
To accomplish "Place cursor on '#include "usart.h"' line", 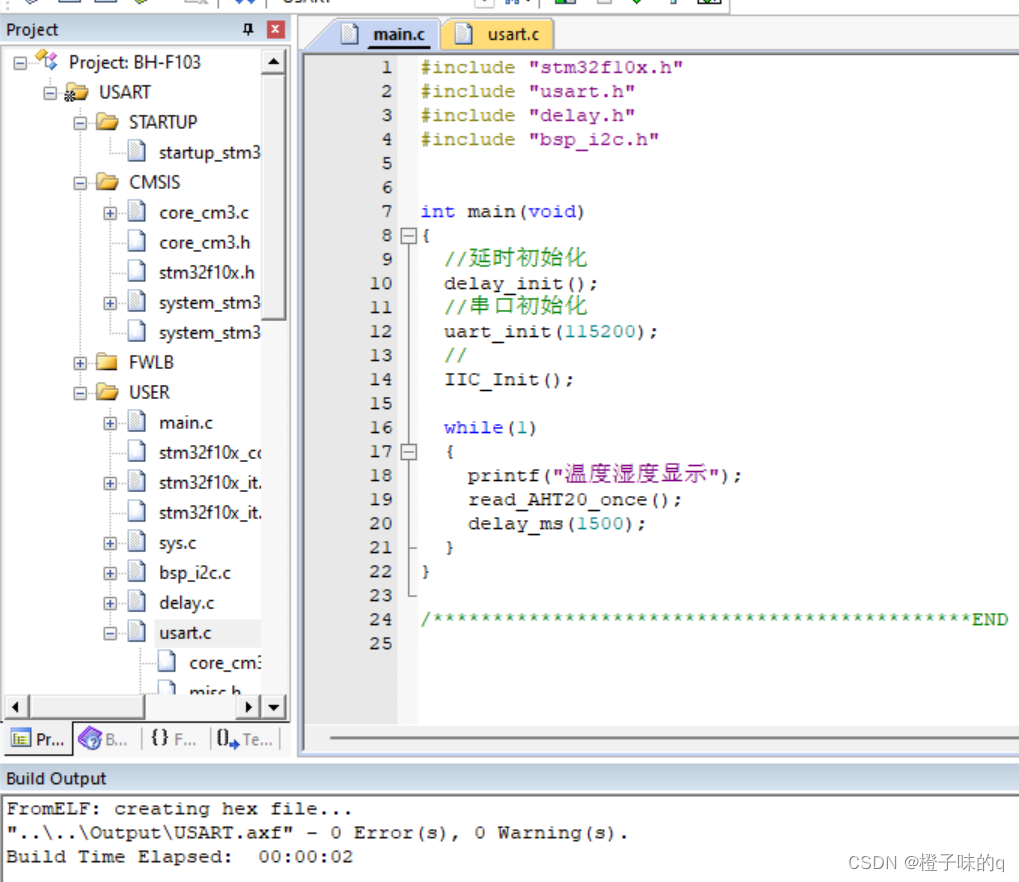I will (527, 91).
